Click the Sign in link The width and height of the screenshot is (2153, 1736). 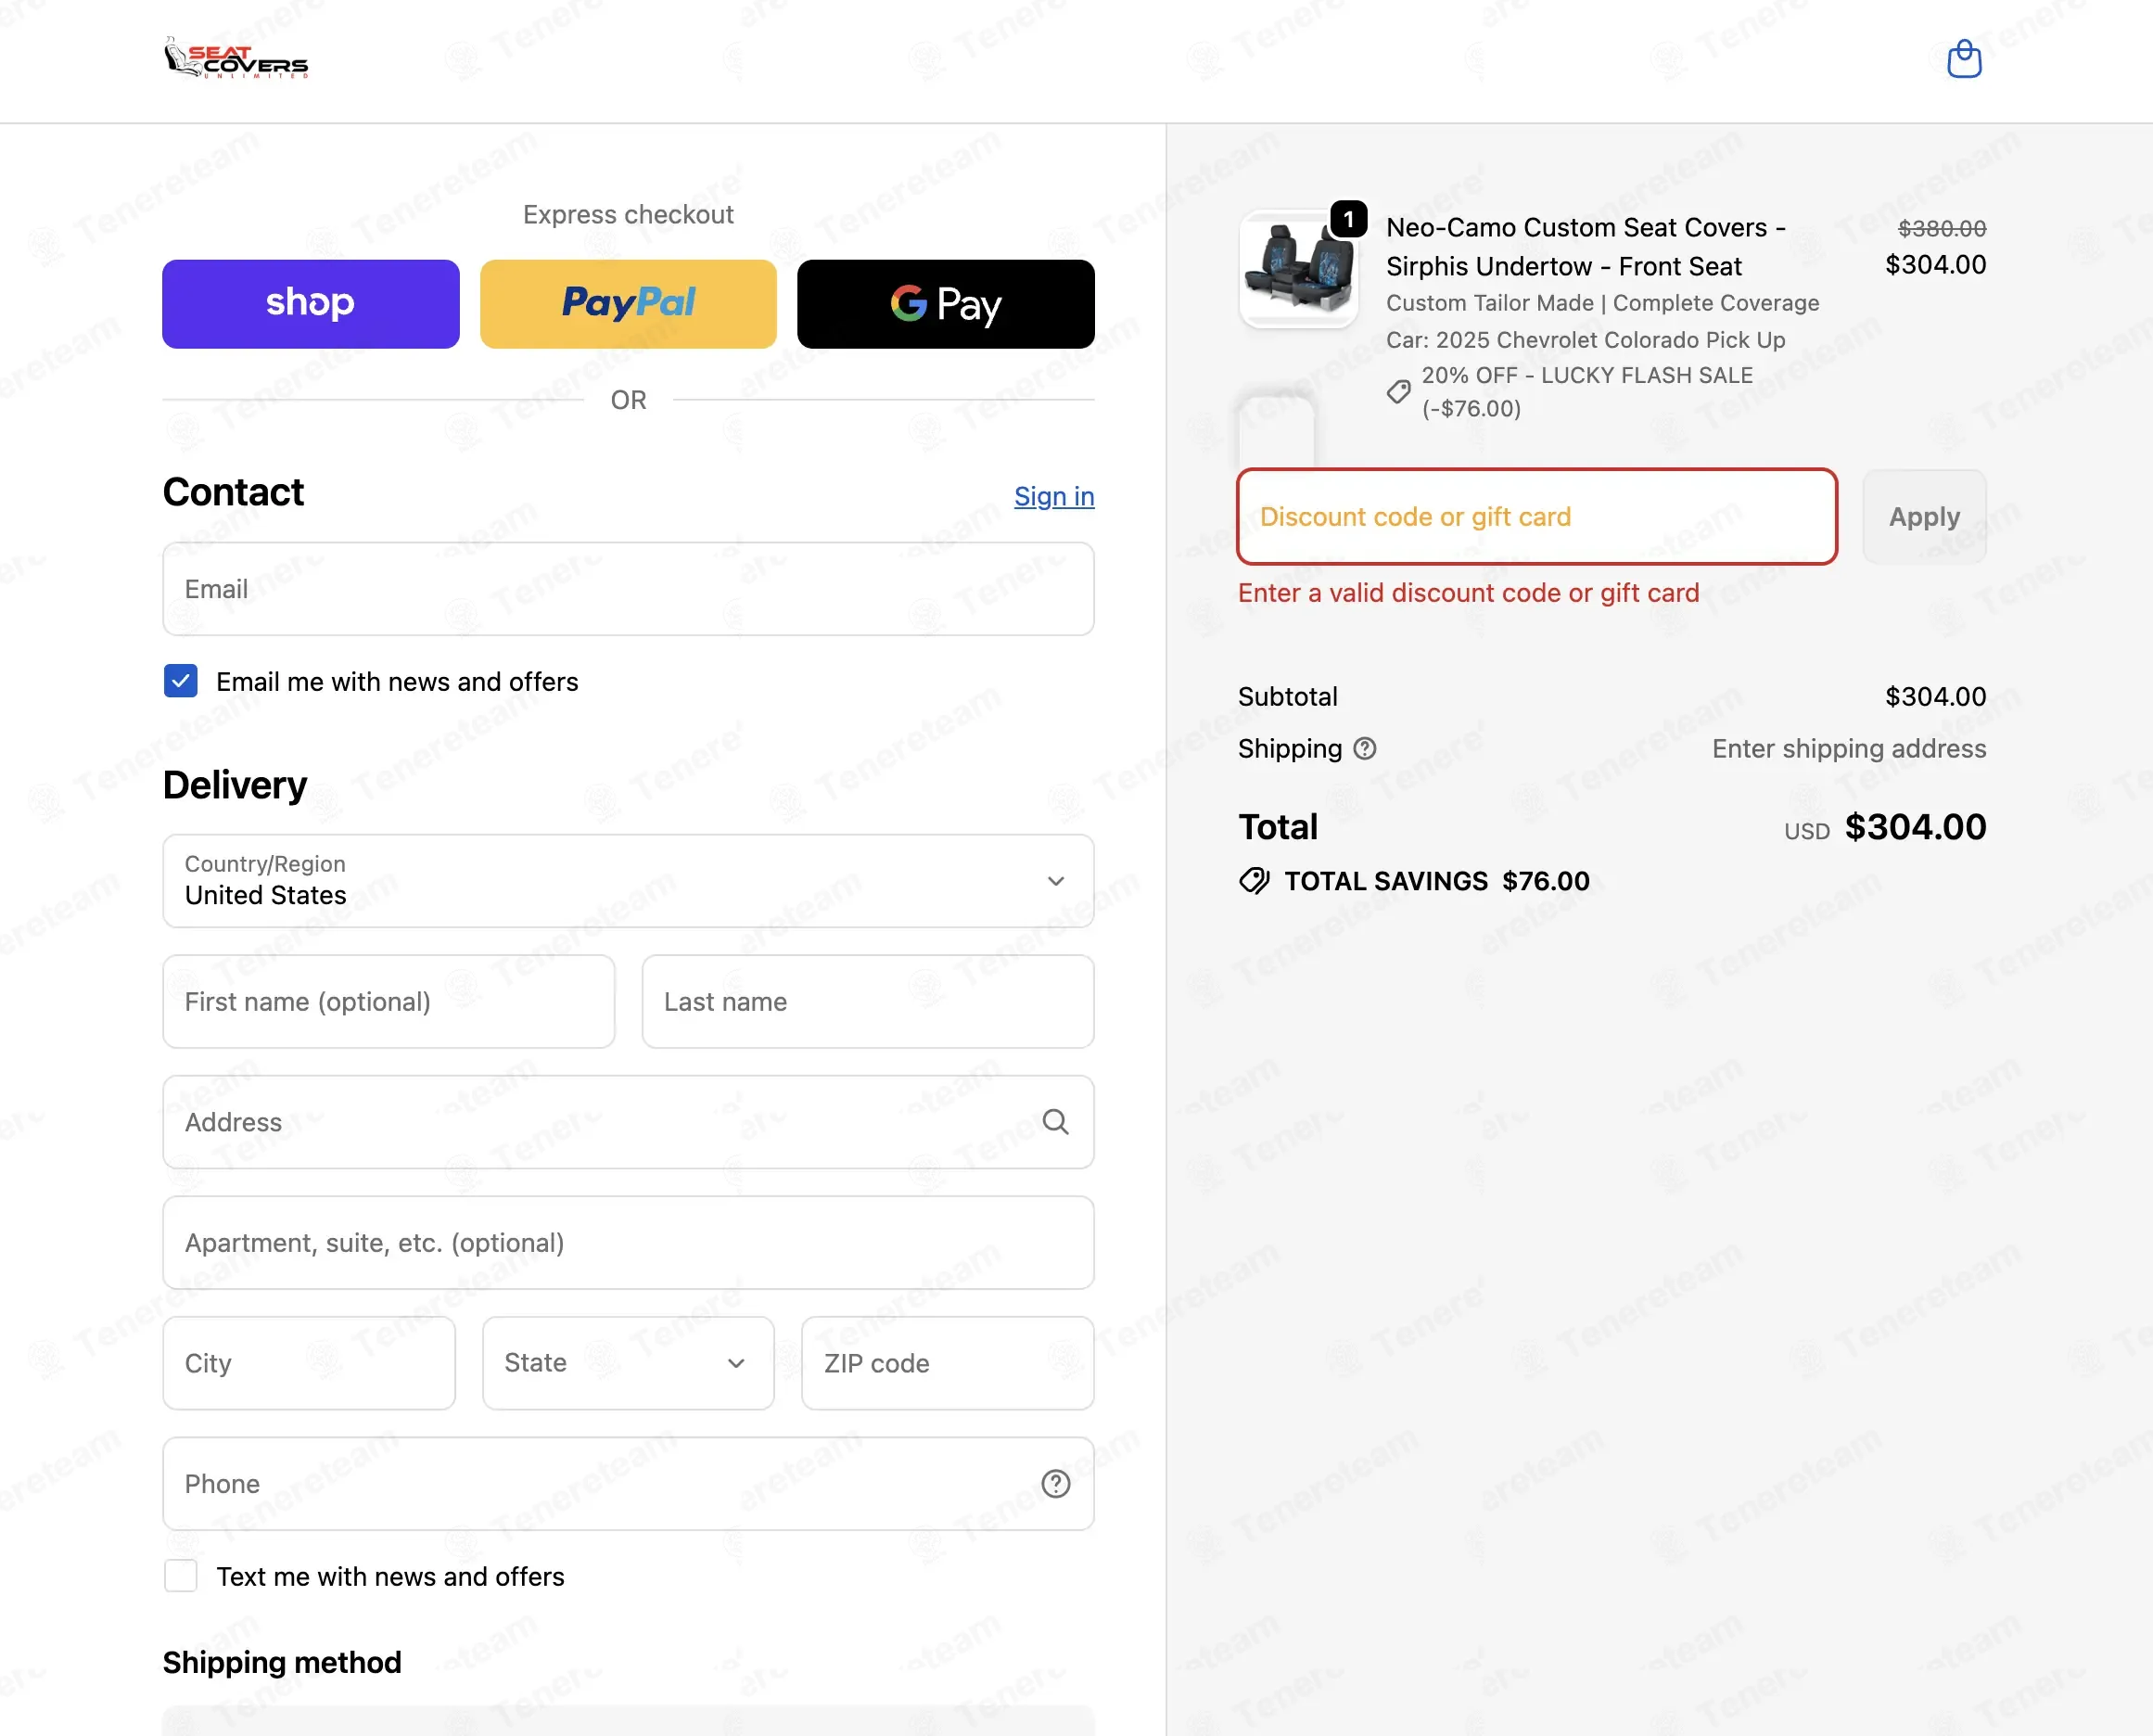[x=1054, y=496]
